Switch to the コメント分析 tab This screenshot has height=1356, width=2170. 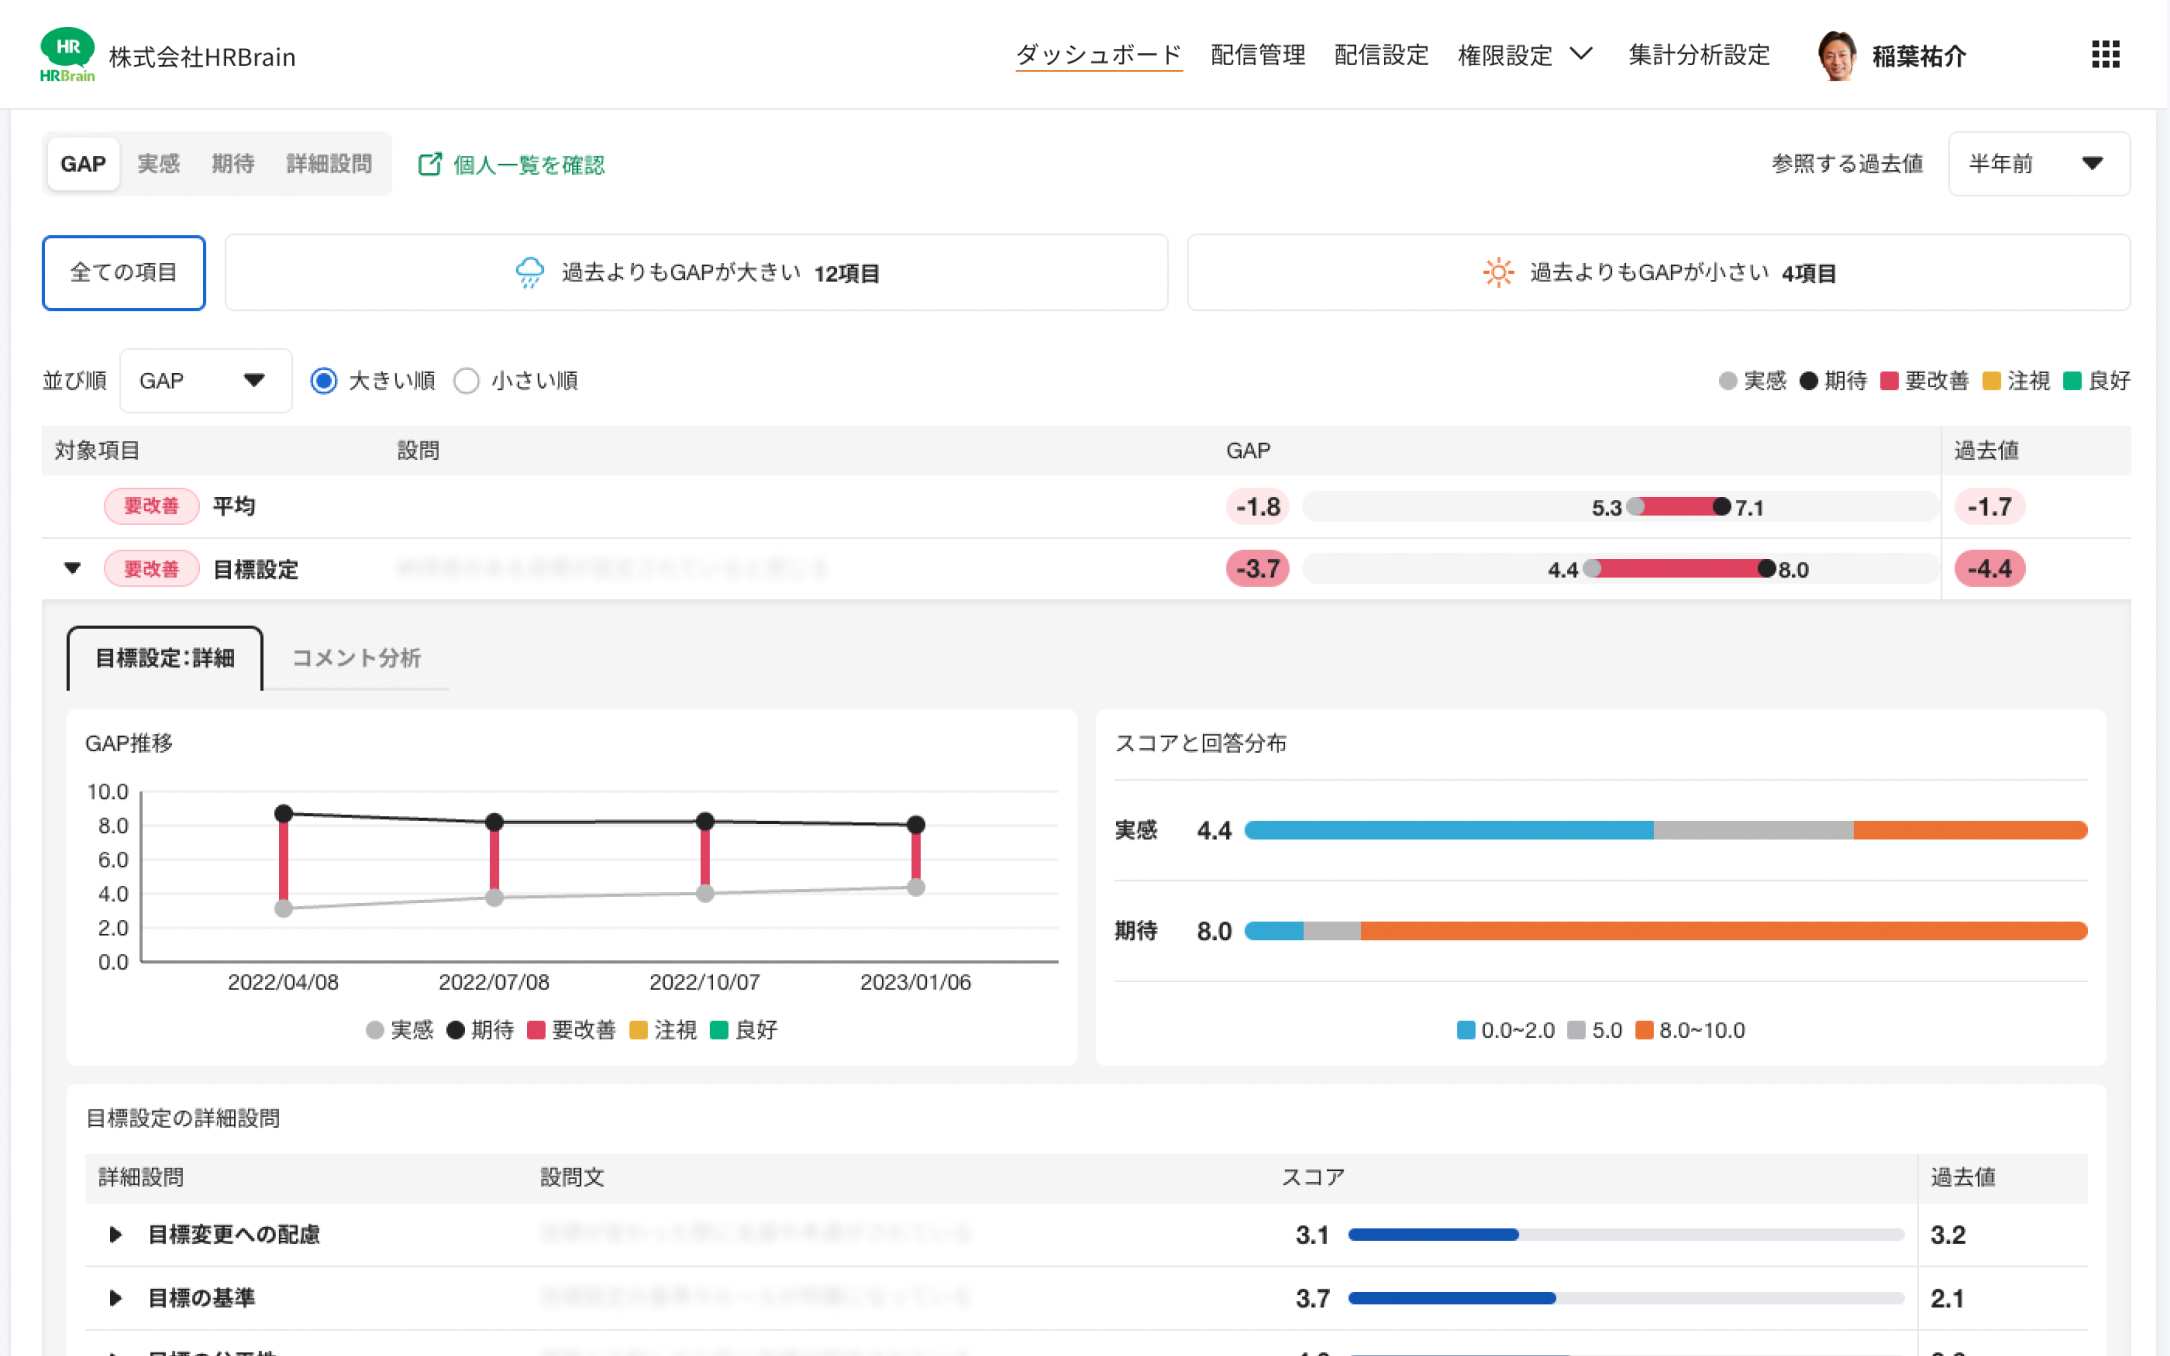point(356,658)
